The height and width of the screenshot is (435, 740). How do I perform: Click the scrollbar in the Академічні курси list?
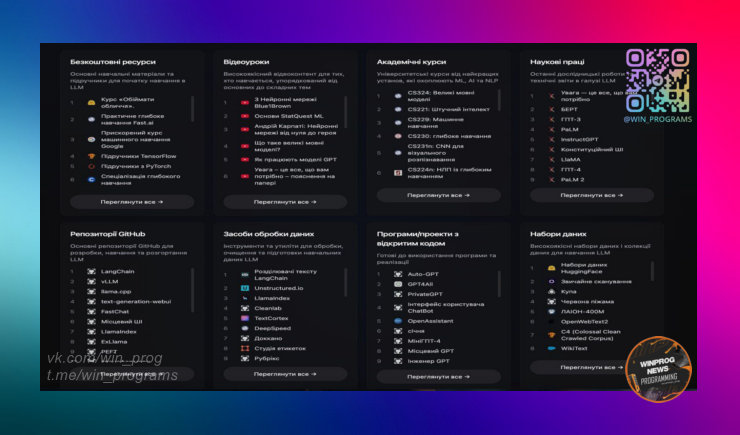point(499,100)
